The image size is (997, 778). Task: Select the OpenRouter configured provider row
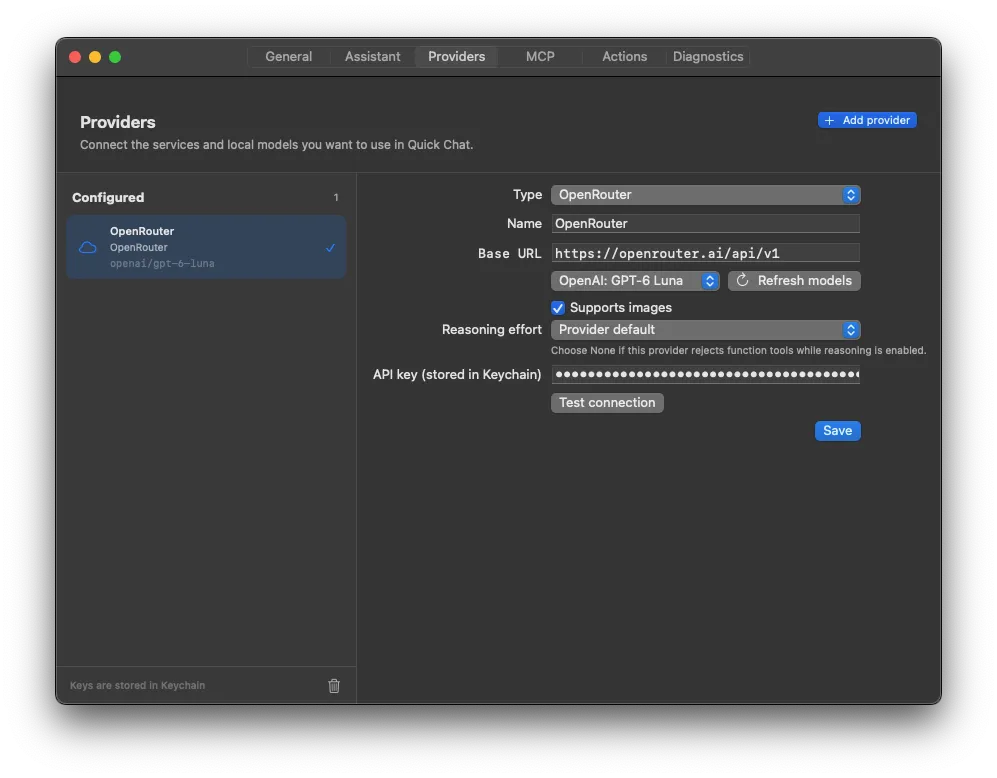(x=206, y=247)
